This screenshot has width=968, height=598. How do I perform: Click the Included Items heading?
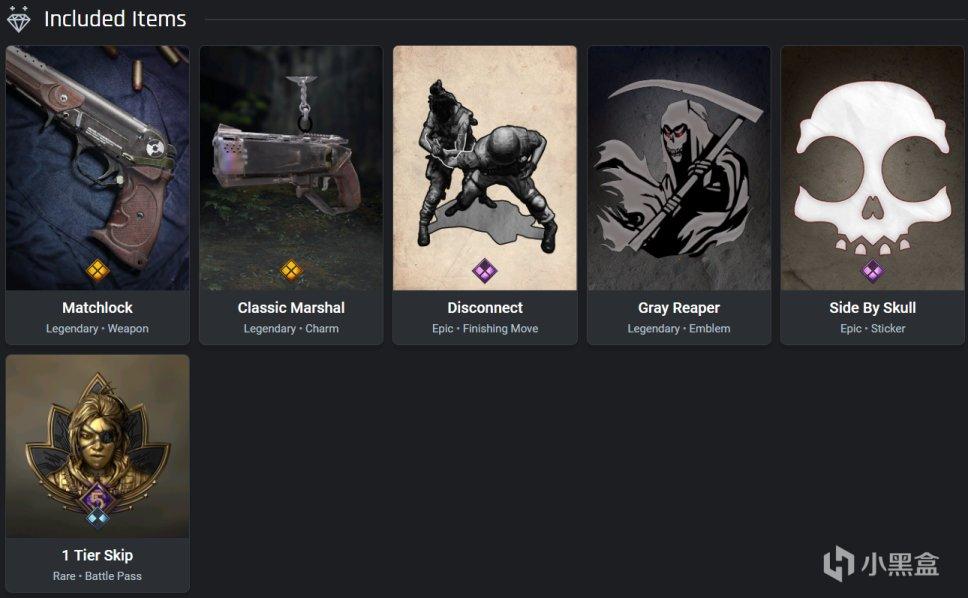[115, 19]
